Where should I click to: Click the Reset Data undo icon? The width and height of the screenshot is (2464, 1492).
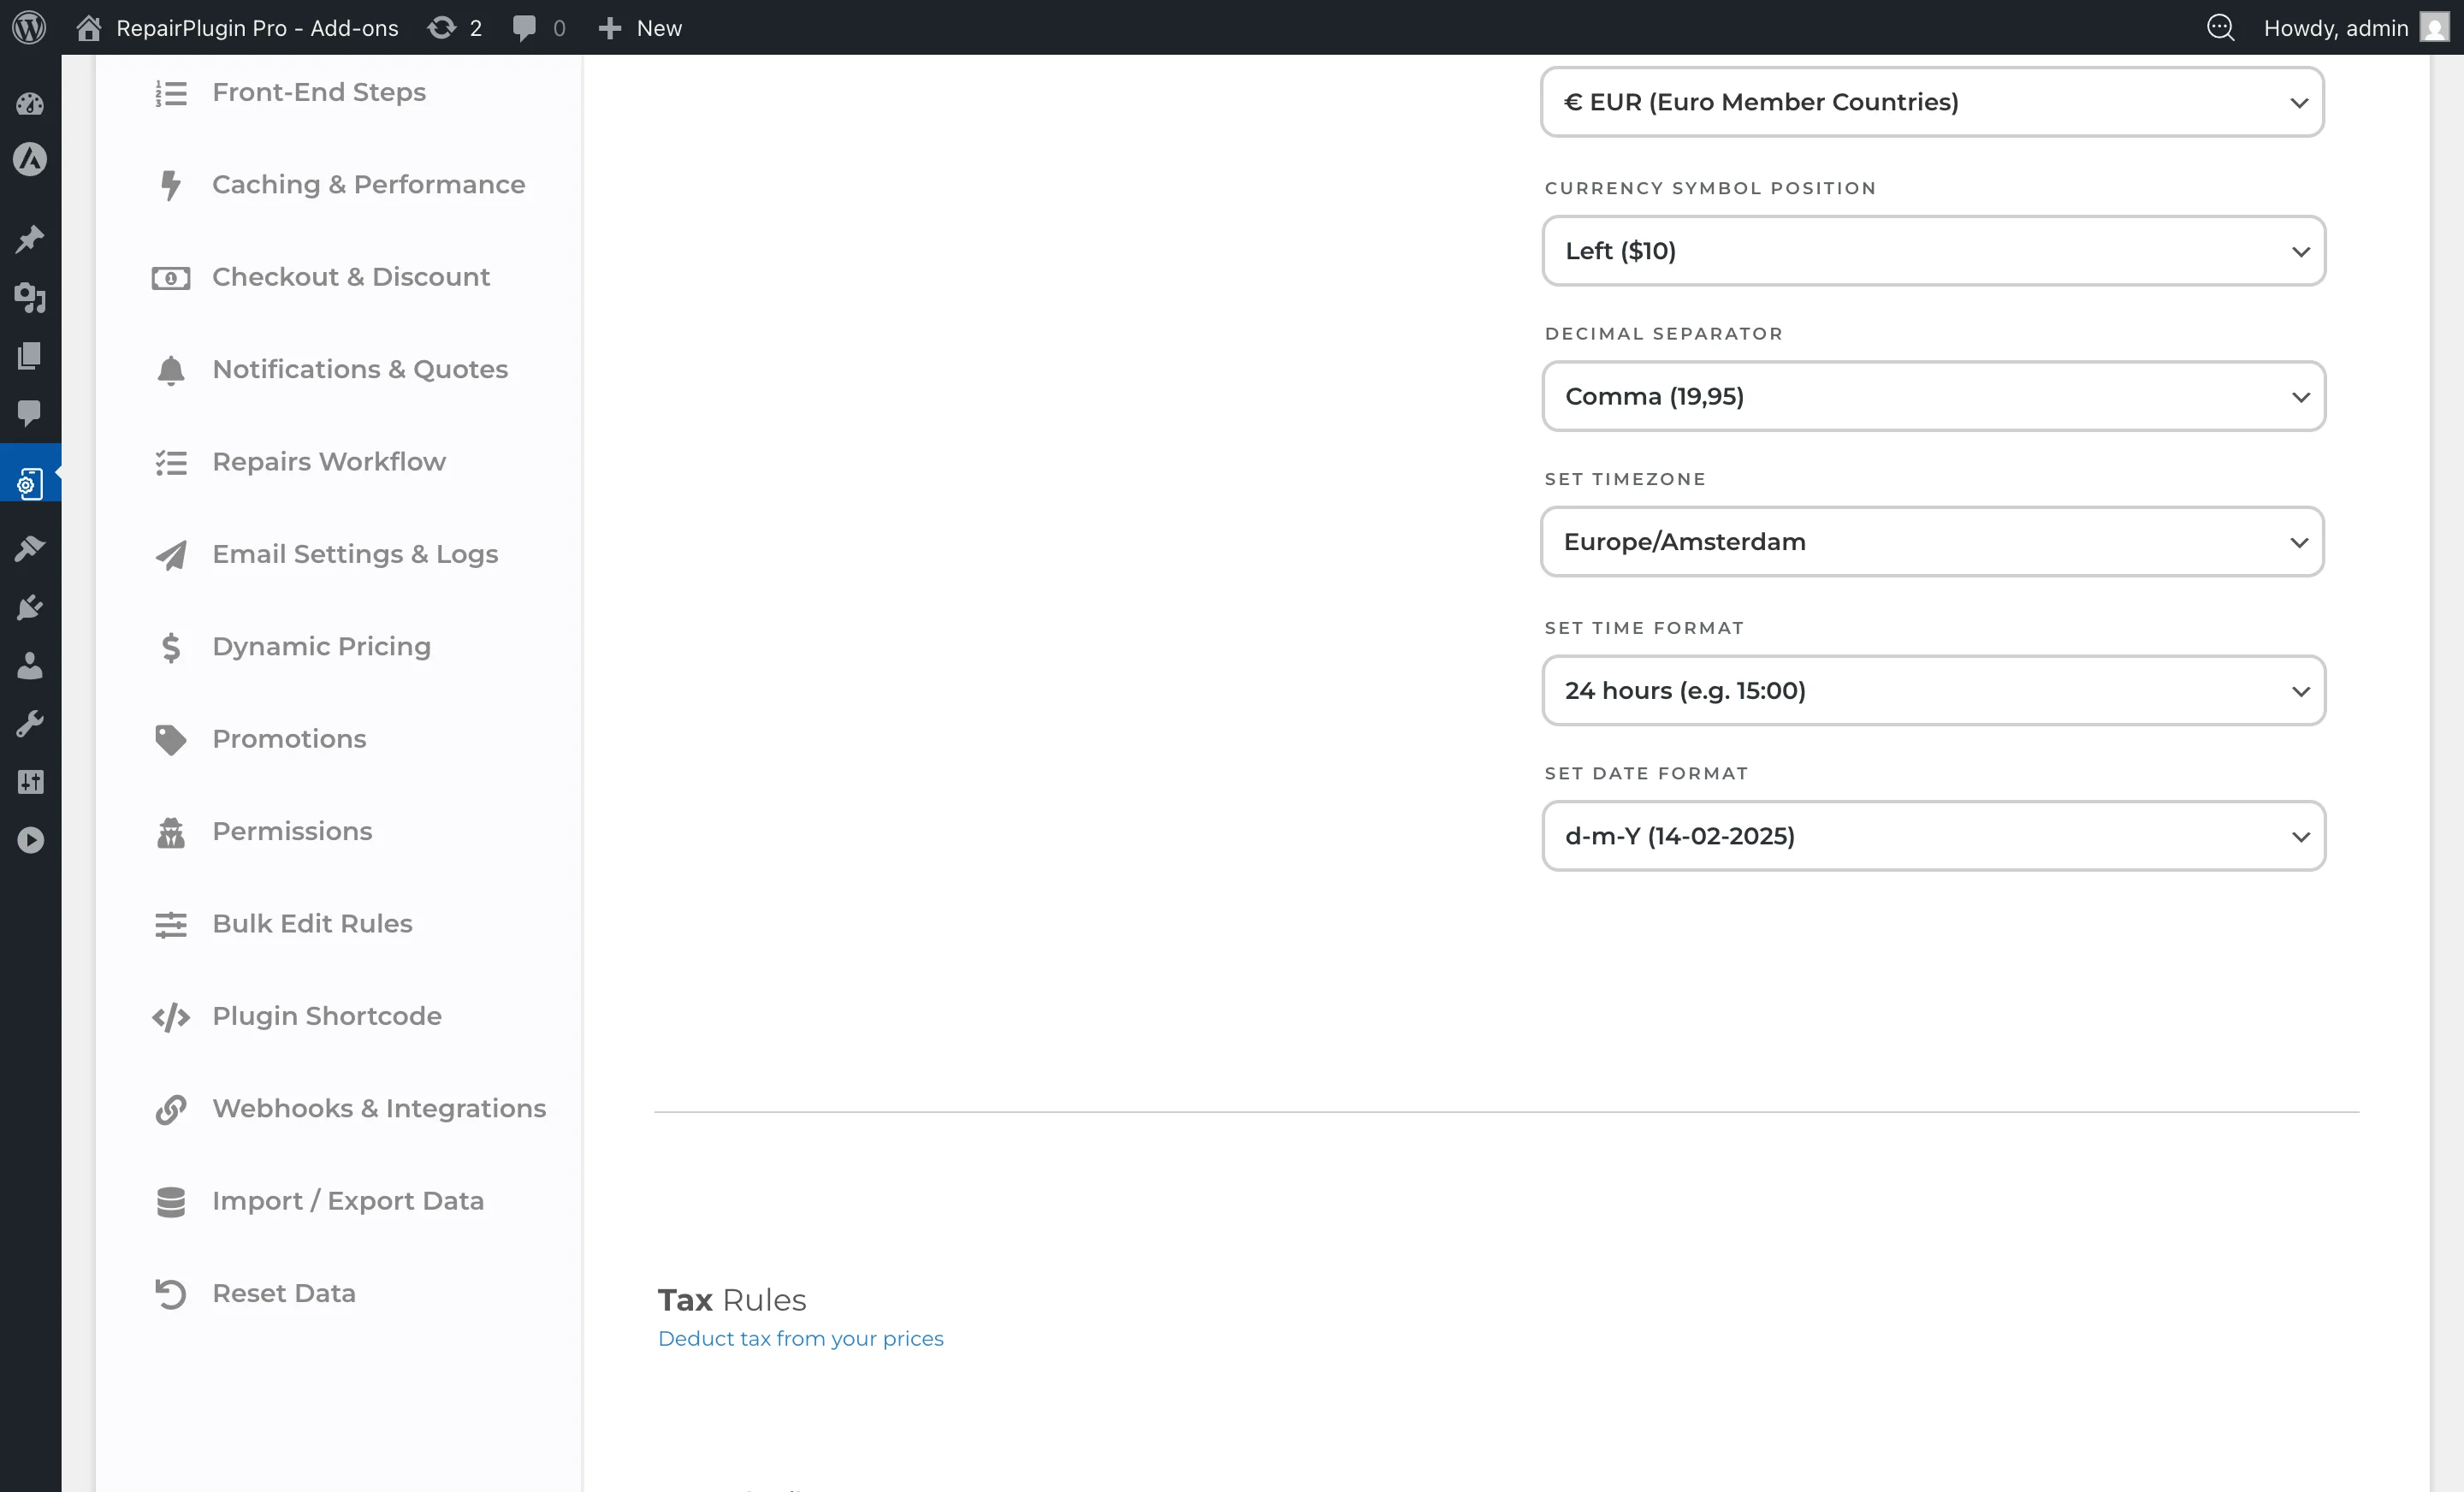coord(171,1294)
